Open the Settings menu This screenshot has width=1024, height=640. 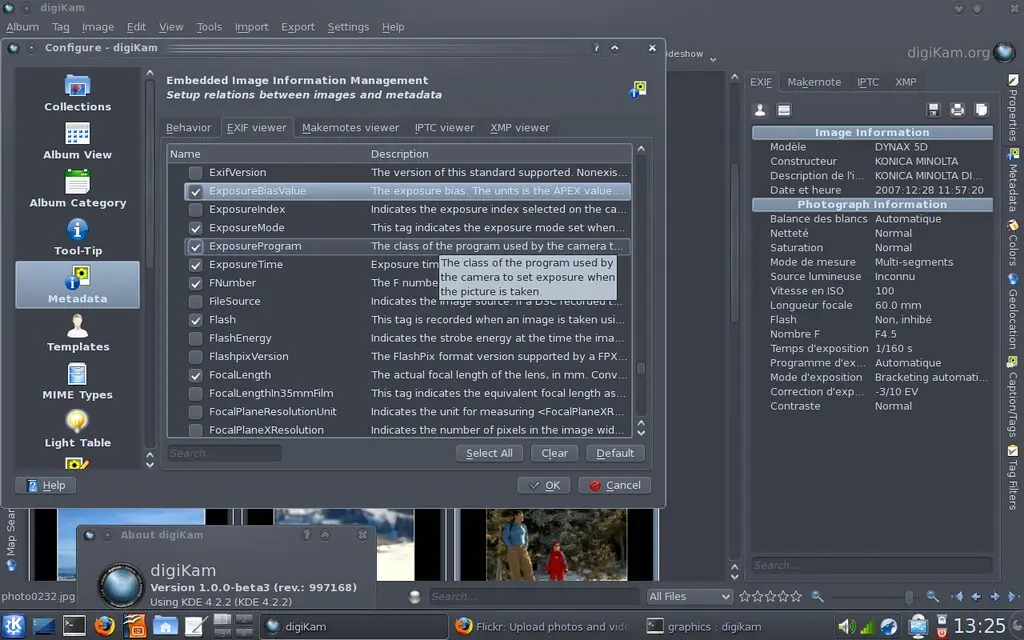tap(346, 27)
